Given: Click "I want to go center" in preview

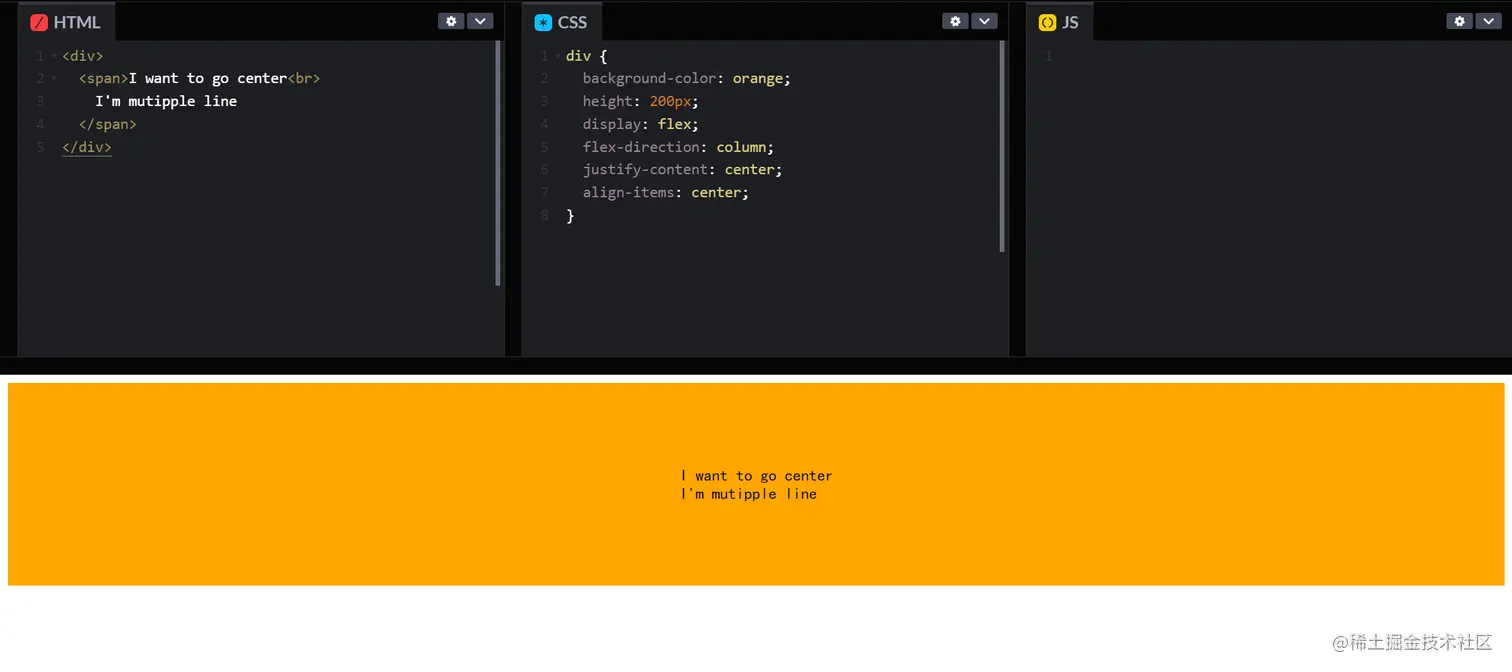Looking at the screenshot, I should click(757, 476).
